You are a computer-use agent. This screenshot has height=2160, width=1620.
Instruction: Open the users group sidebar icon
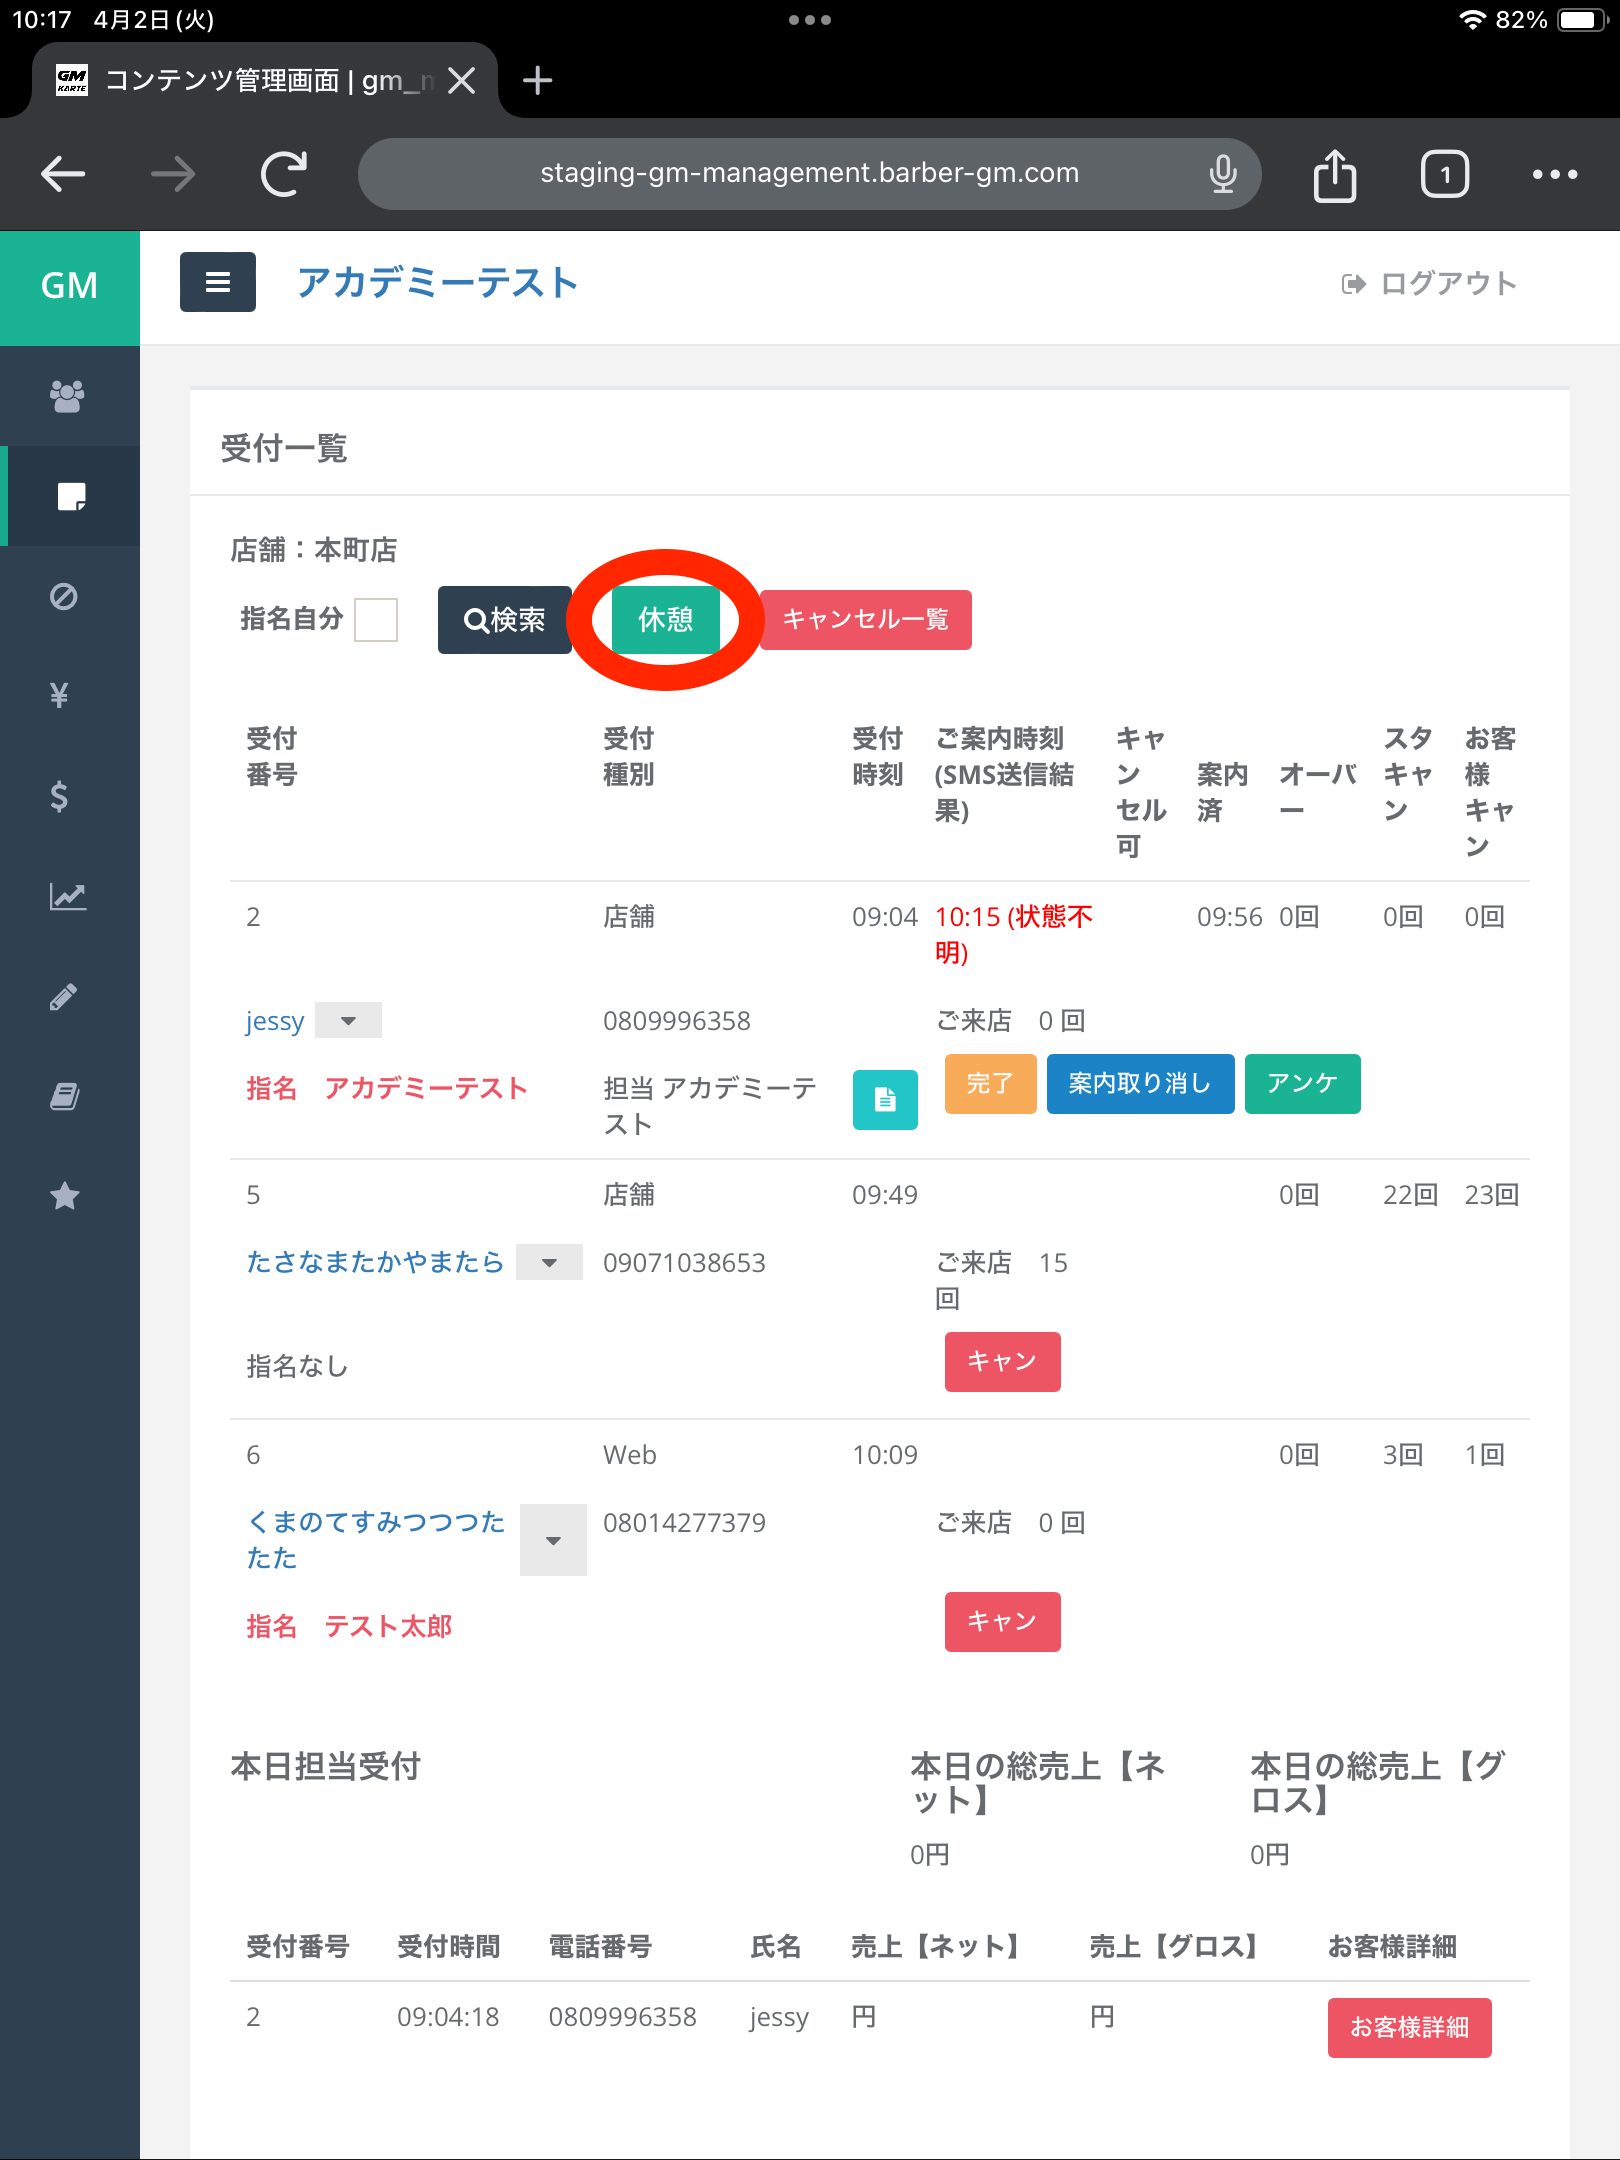point(67,396)
